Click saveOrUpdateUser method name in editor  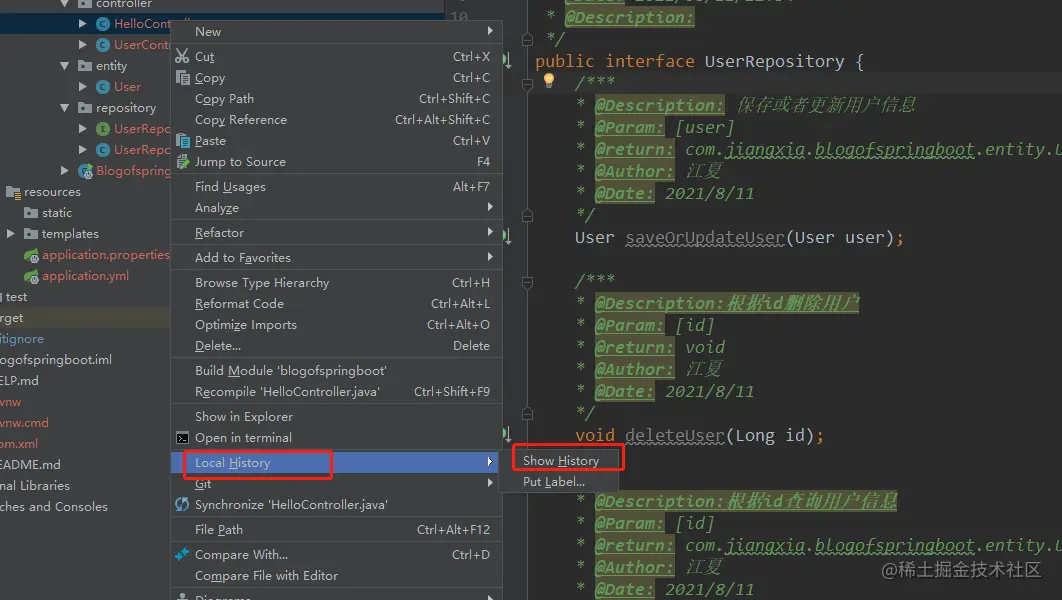click(x=704, y=238)
